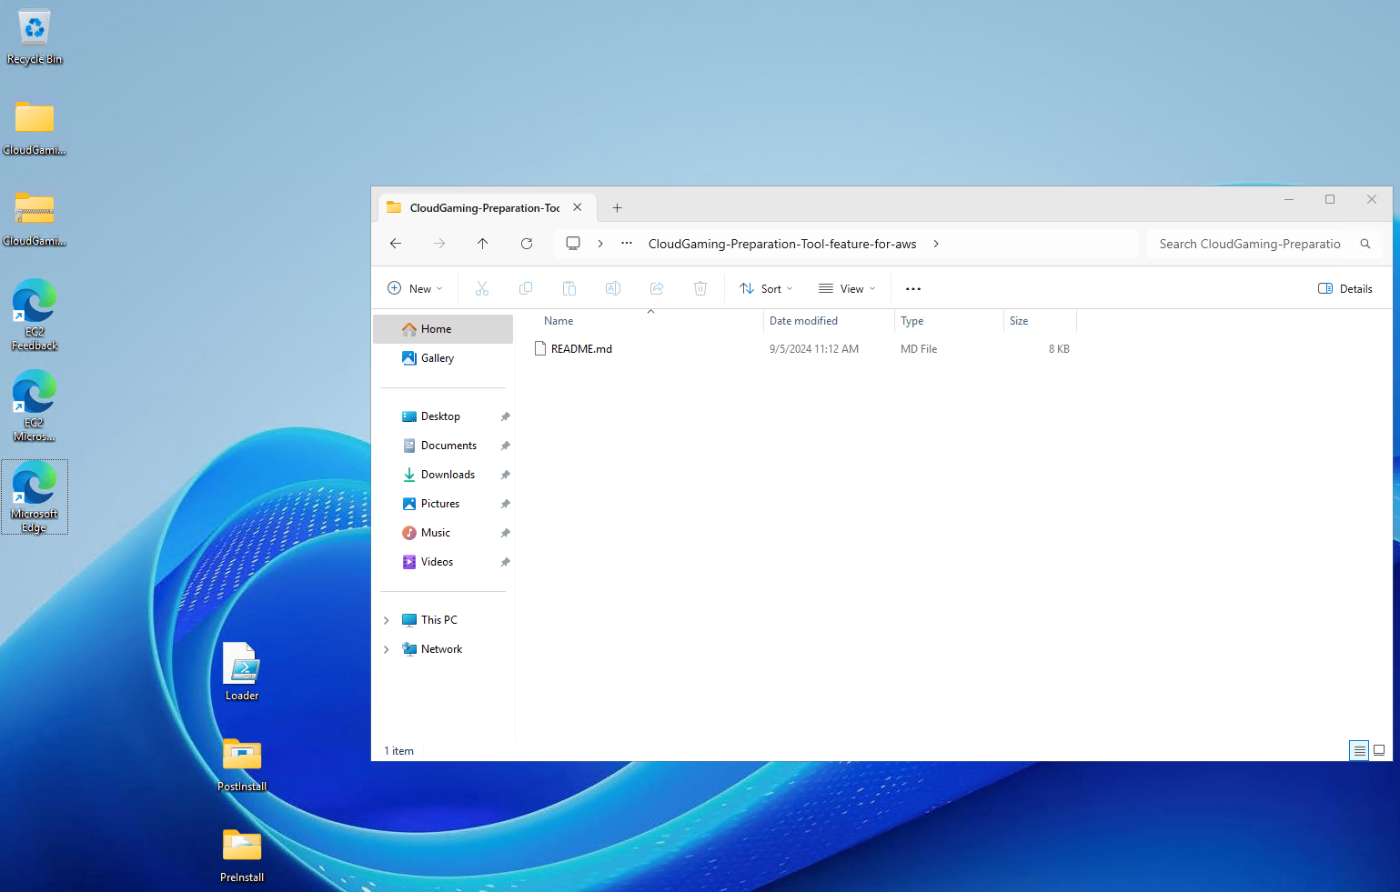Viewport: 1400px width, 892px height.
Task: Open the See more ellipsis menu
Action: pyautogui.click(x=913, y=288)
